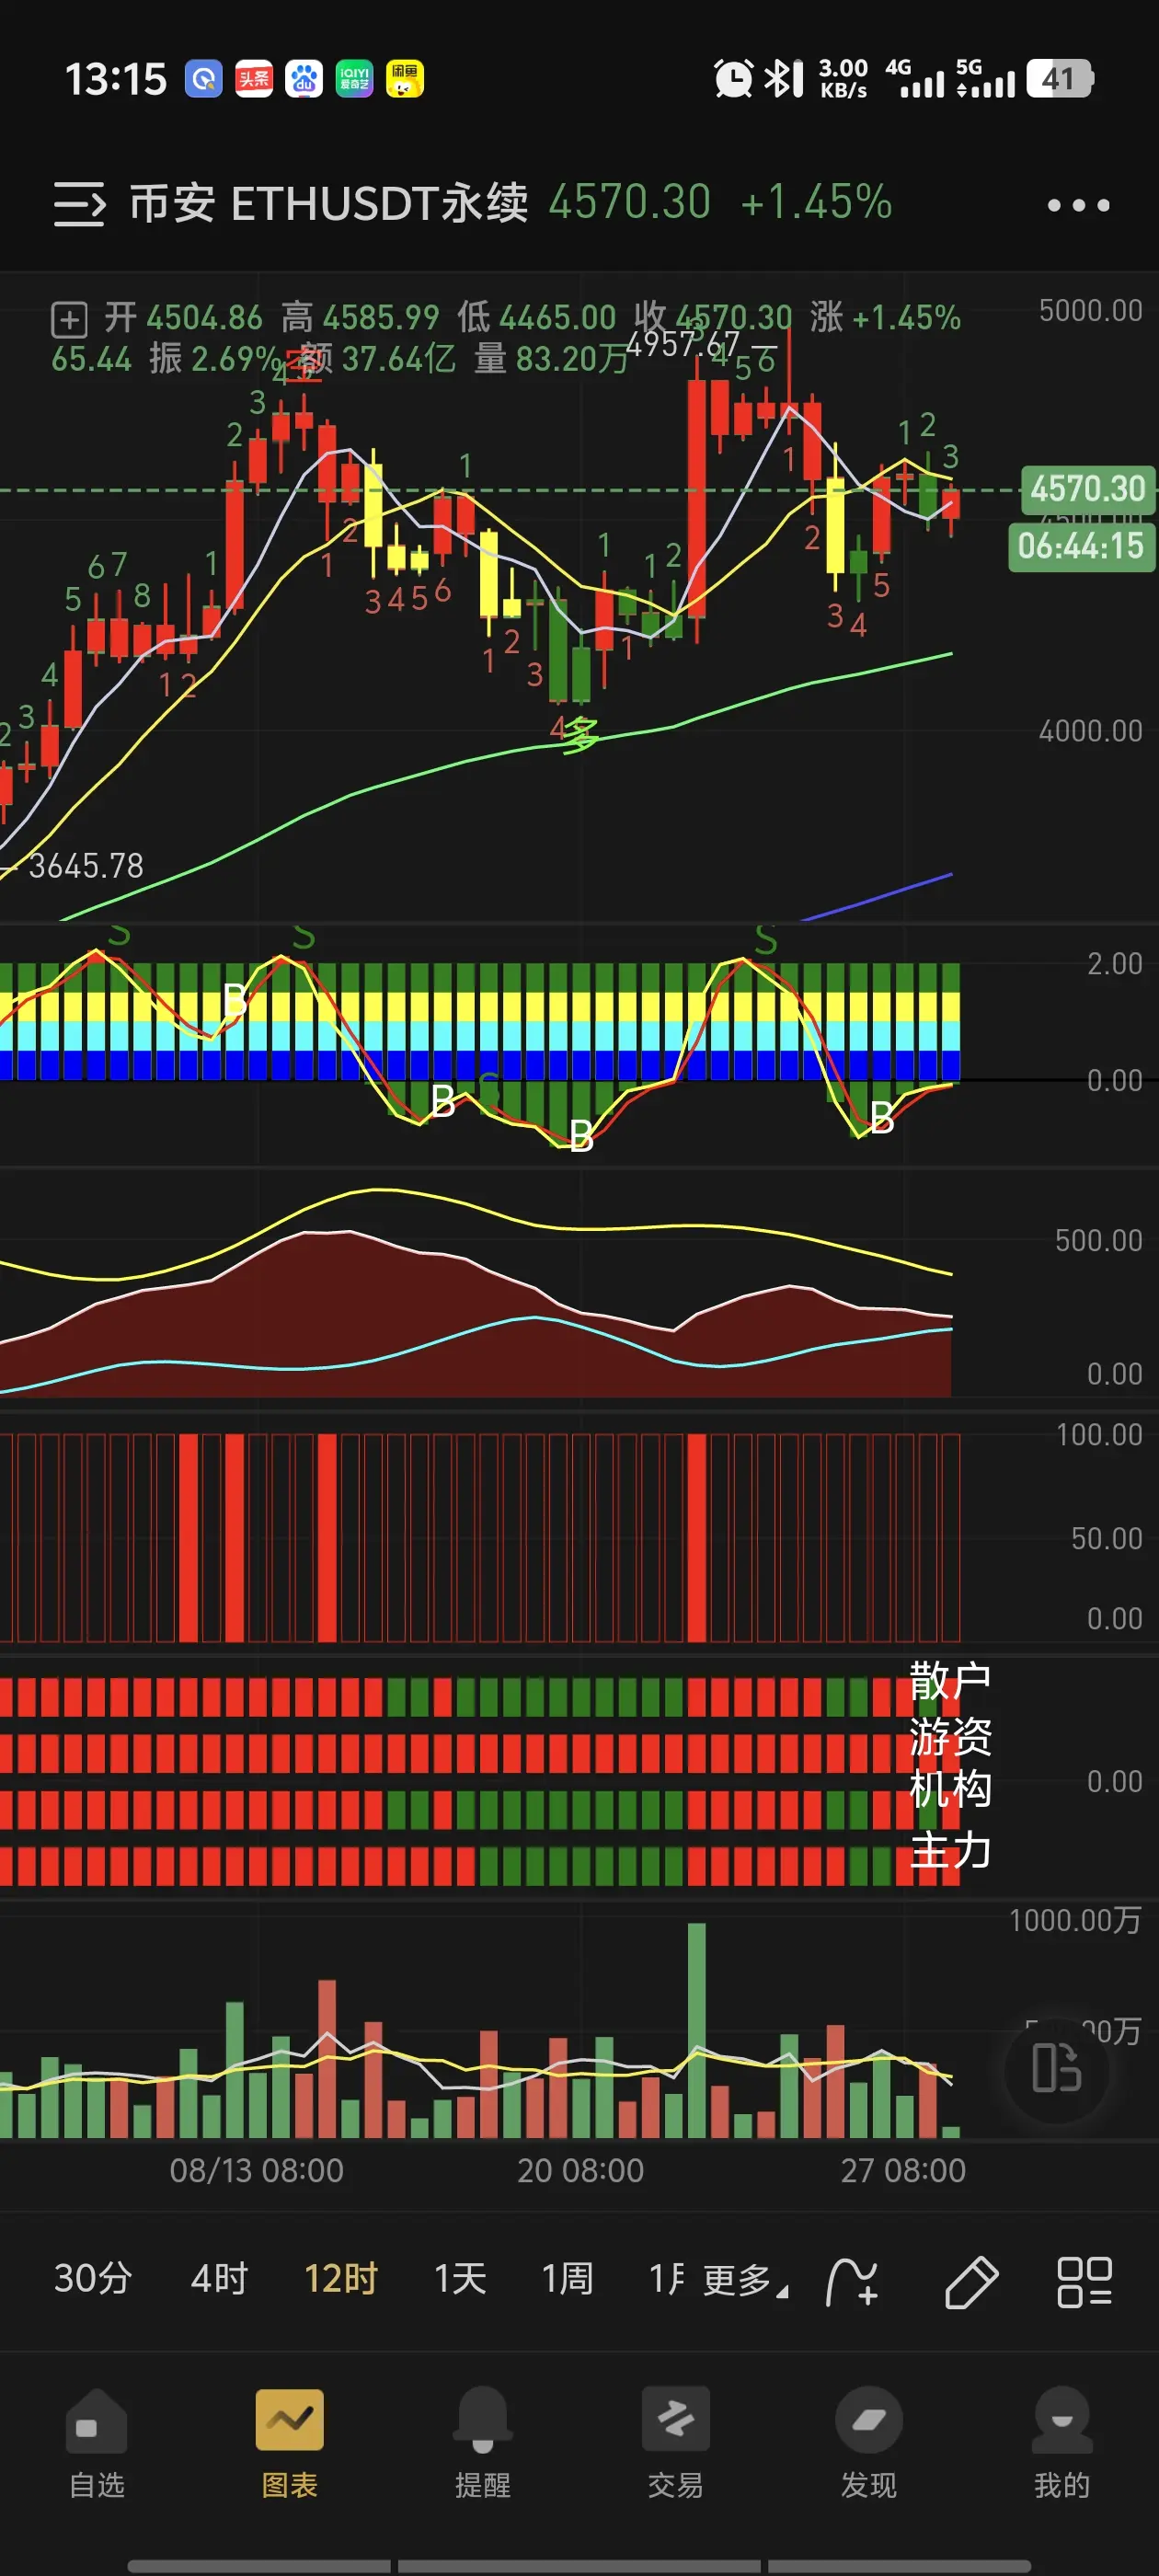Tap the iQIYI notification icon

tap(354, 79)
